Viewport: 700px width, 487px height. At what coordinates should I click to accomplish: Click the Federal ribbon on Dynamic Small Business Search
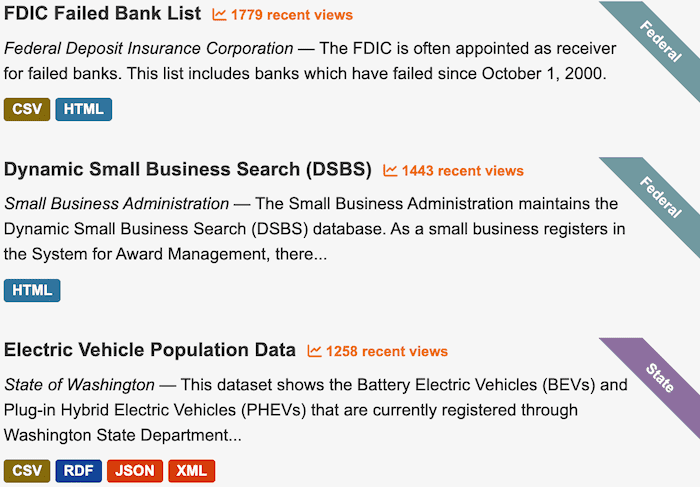(x=657, y=197)
